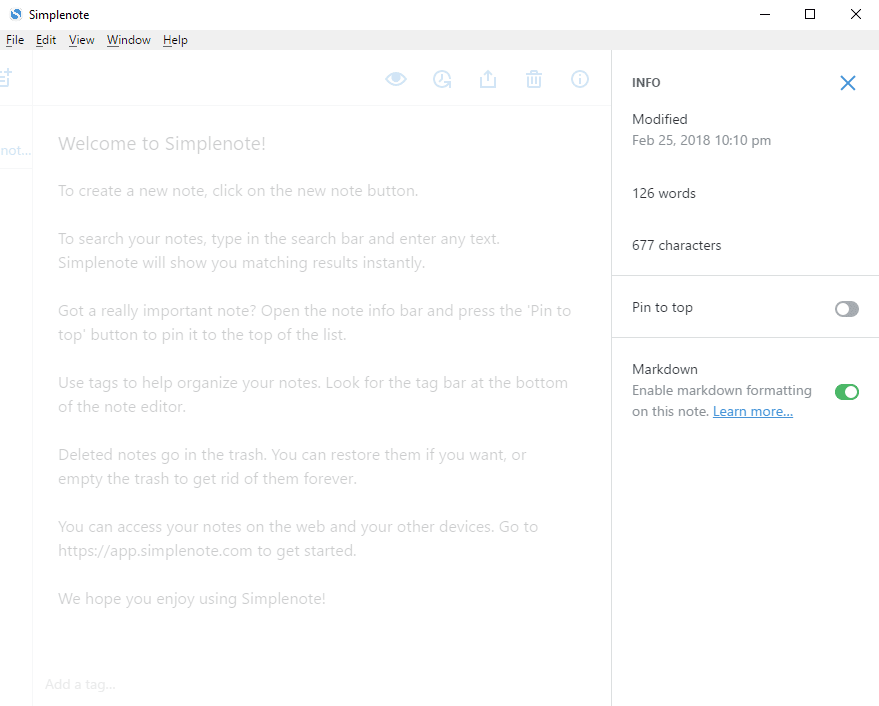Open the Edit menu
This screenshot has width=879, height=706.
click(45, 40)
